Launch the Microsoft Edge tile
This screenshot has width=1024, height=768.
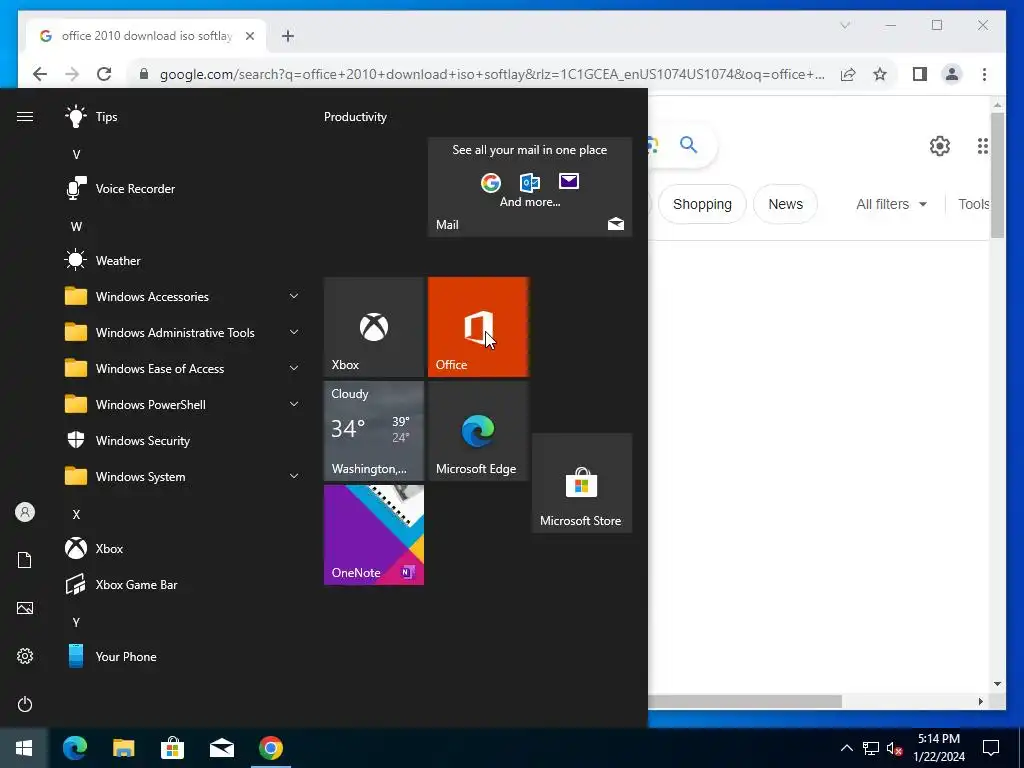478,431
